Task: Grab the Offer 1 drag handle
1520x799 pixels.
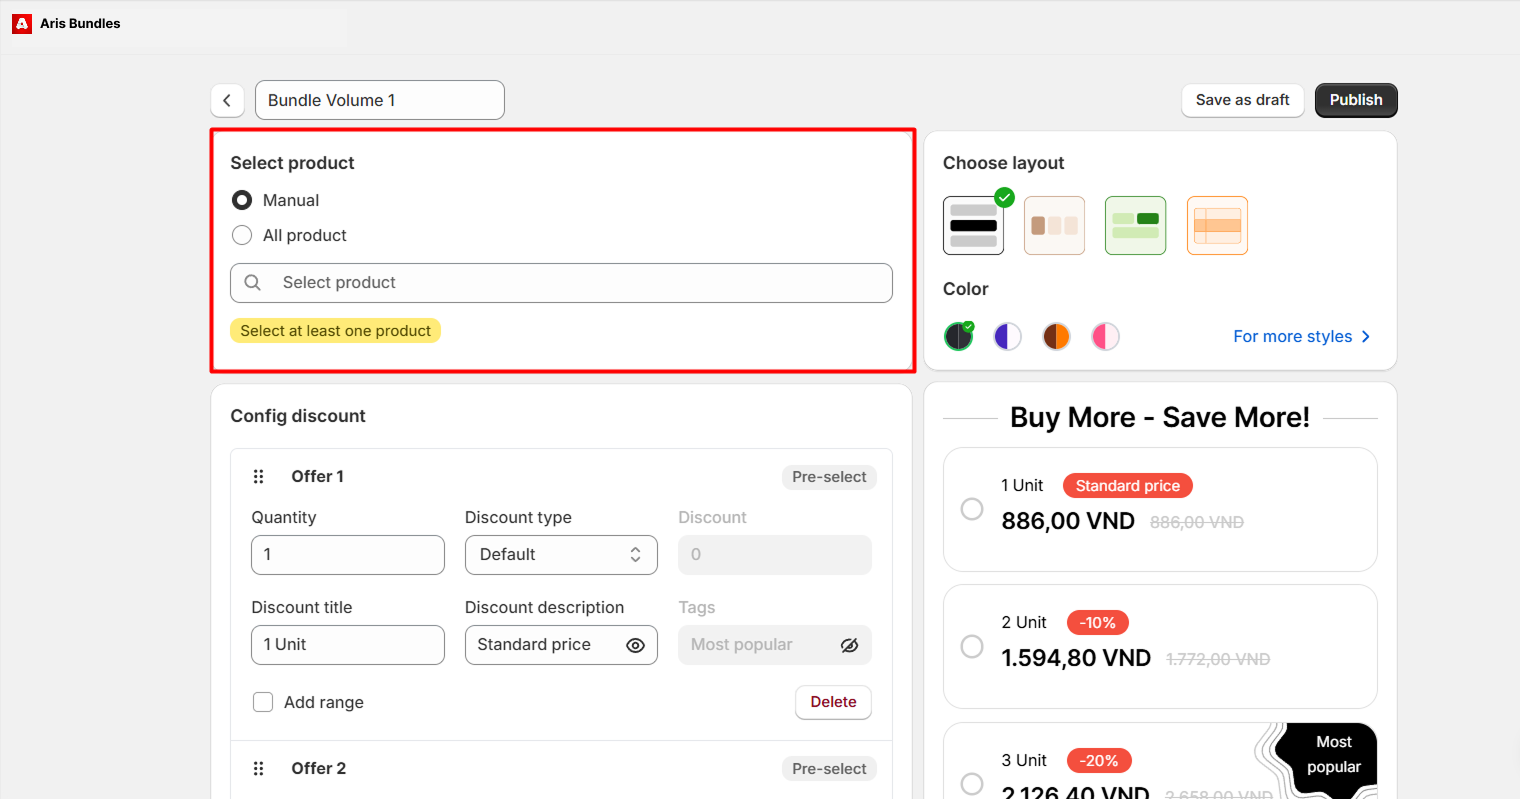Action: [258, 477]
